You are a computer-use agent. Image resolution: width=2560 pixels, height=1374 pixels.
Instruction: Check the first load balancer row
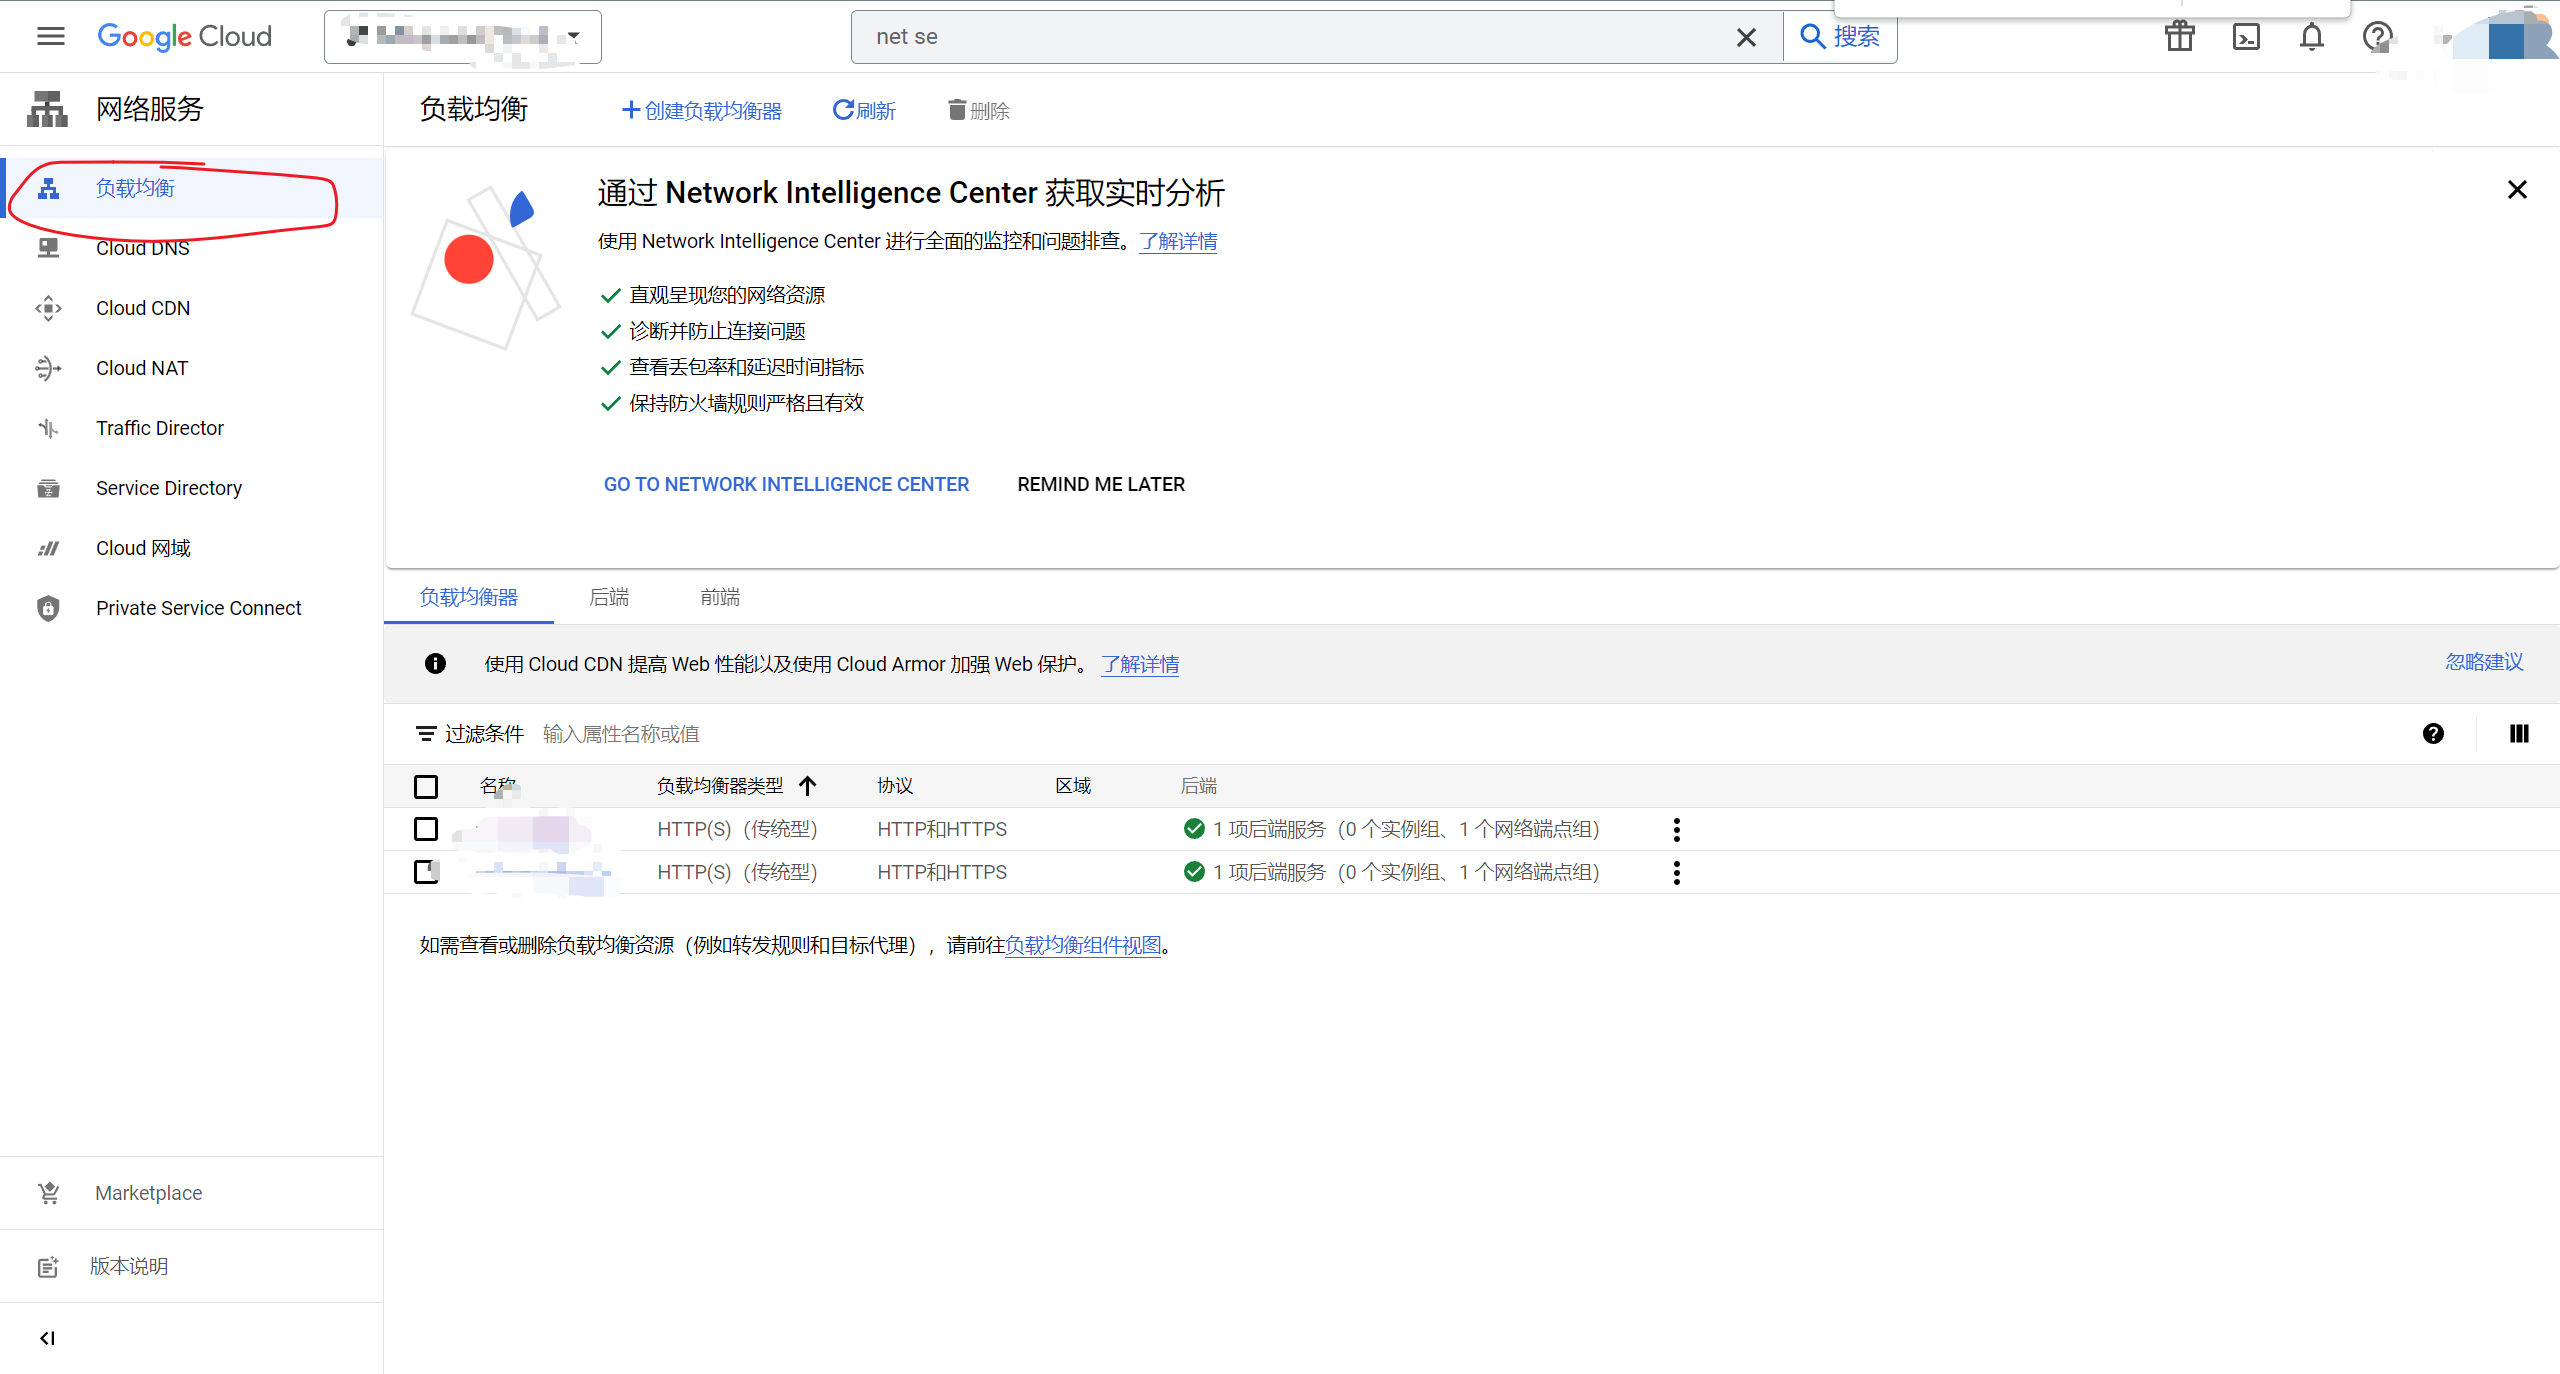426,829
